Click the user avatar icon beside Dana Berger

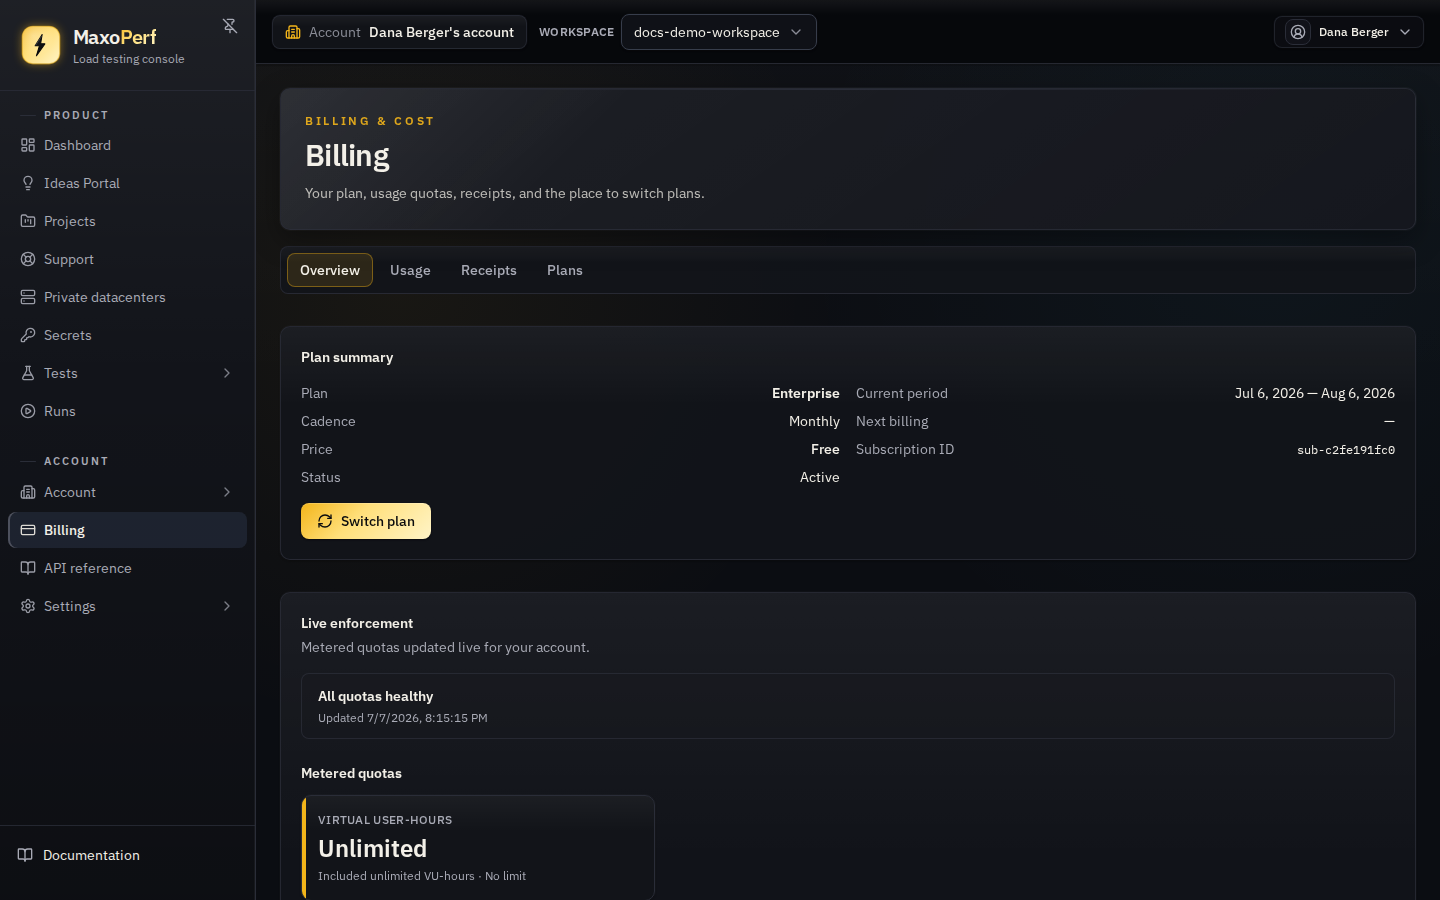coord(1298,32)
